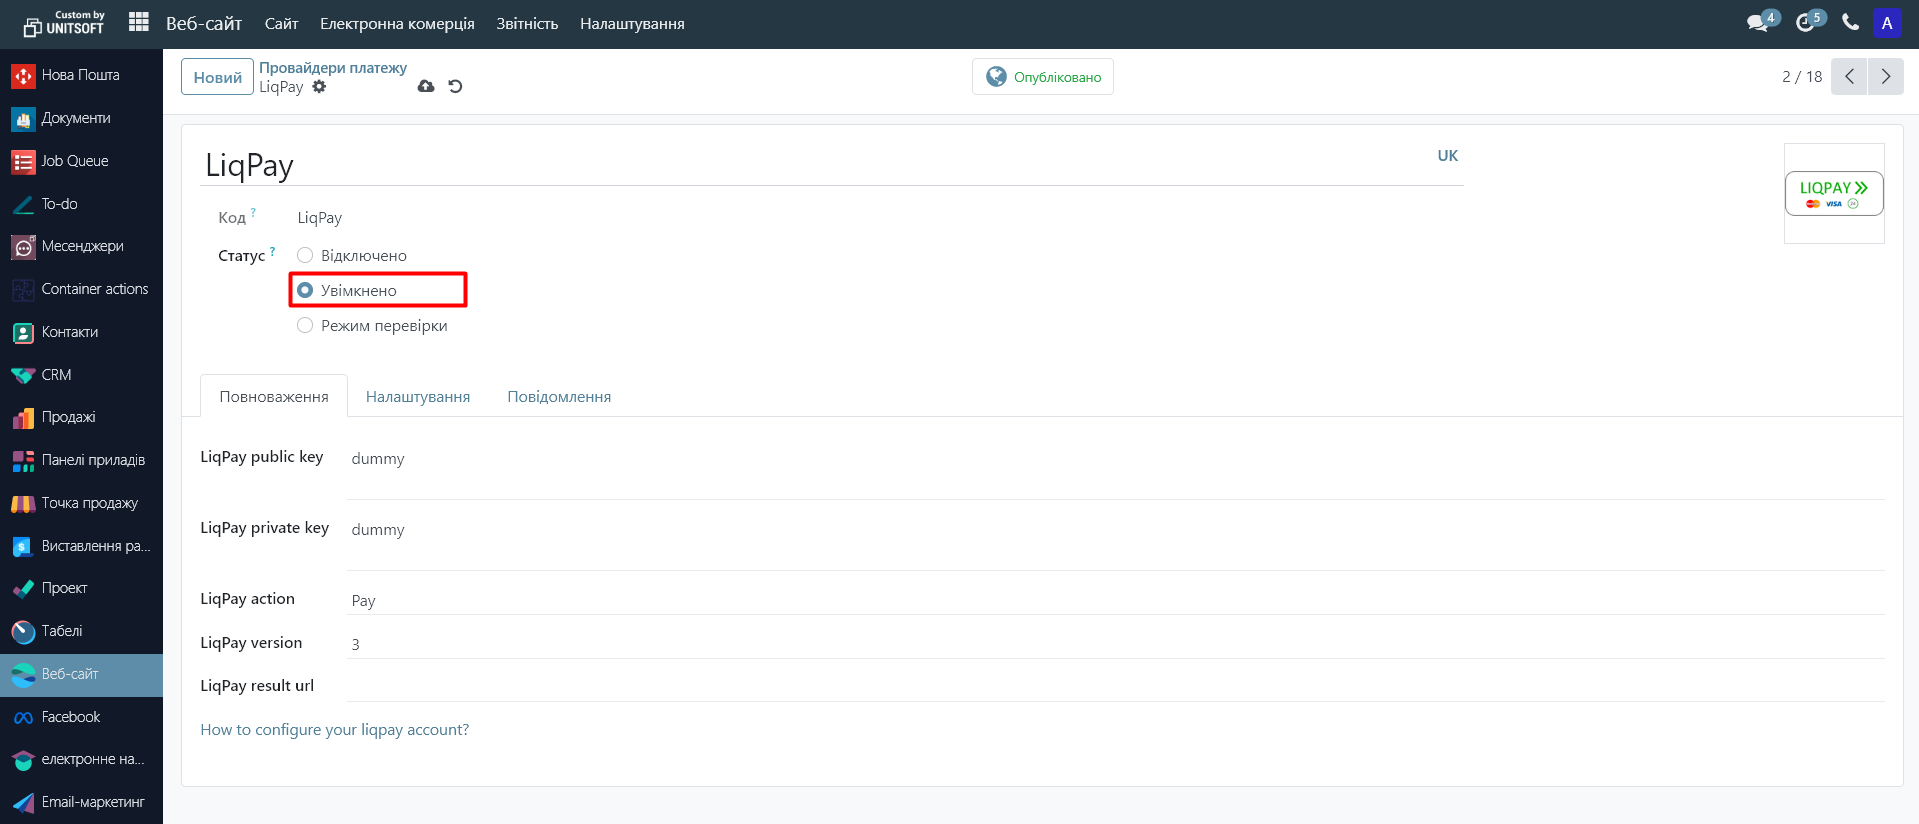Open the chat messages icon
Viewport: 1919px width, 824px height.
(1757, 23)
